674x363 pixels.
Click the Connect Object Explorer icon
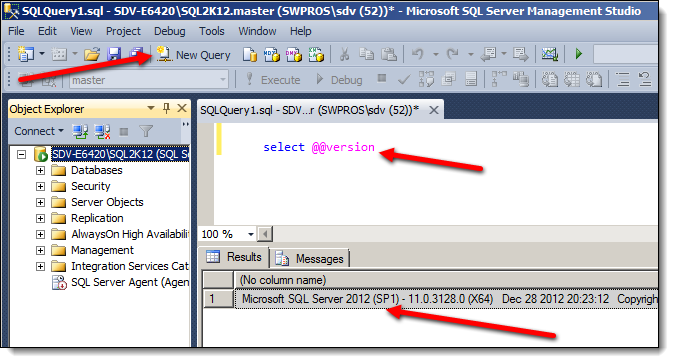tap(80, 131)
